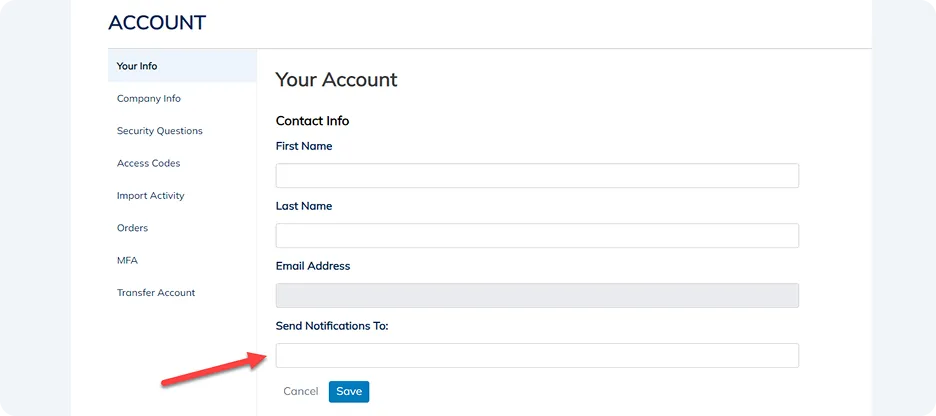Click the First Name label
Image resolution: width=936 pixels, height=416 pixels.
point(304,146)
